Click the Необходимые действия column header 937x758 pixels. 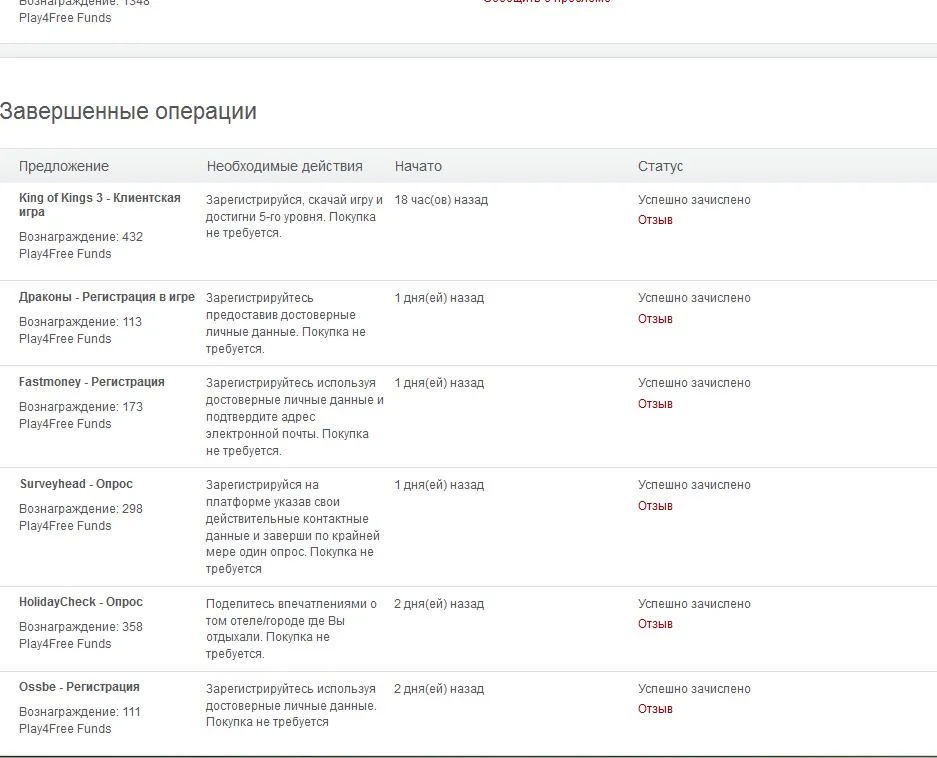tap(284, 166)
